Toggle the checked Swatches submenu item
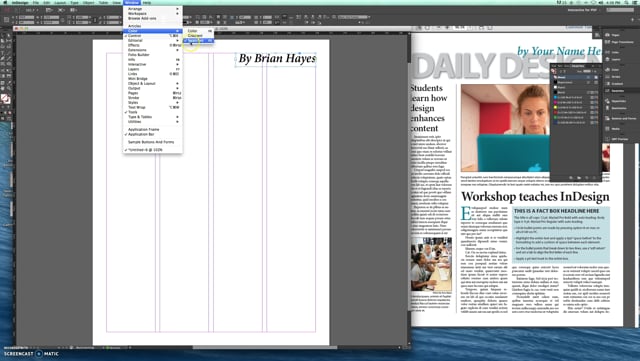Screen dimensions: 640x361 pyautogui.click(x=198, y=40)
